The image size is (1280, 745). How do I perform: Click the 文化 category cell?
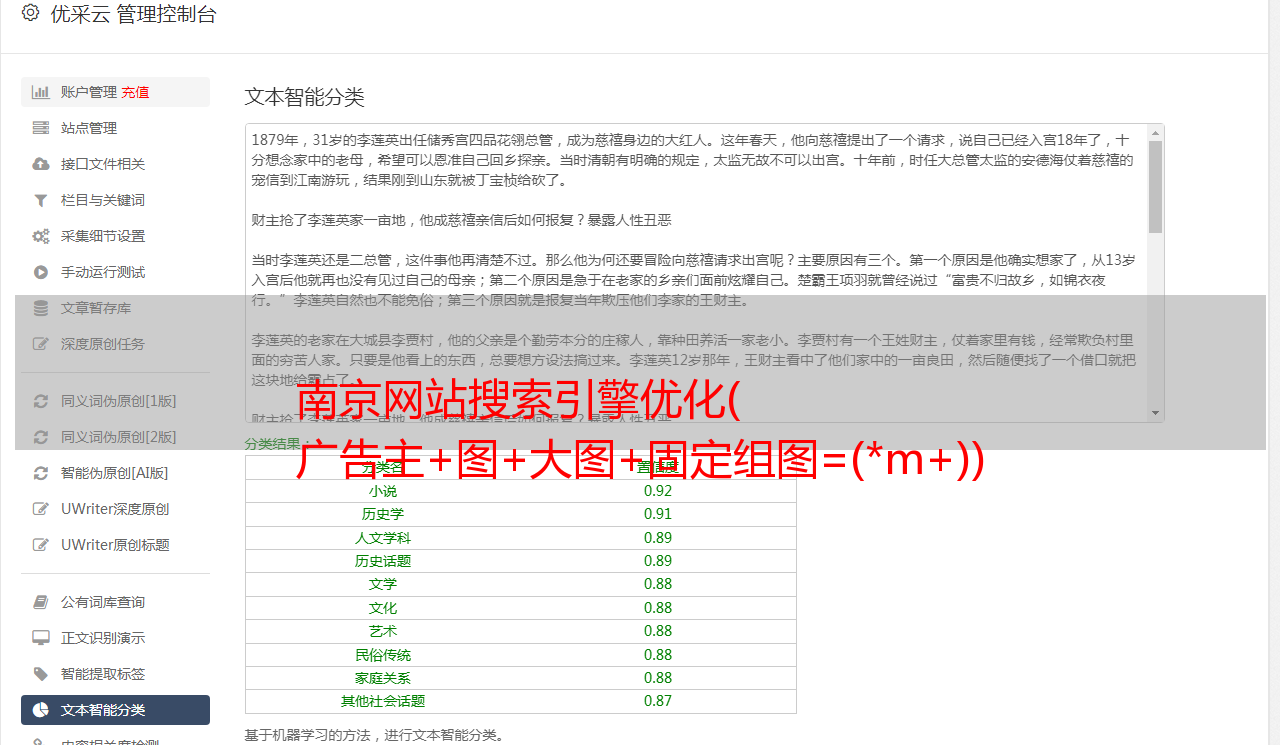tap(383, 608)
